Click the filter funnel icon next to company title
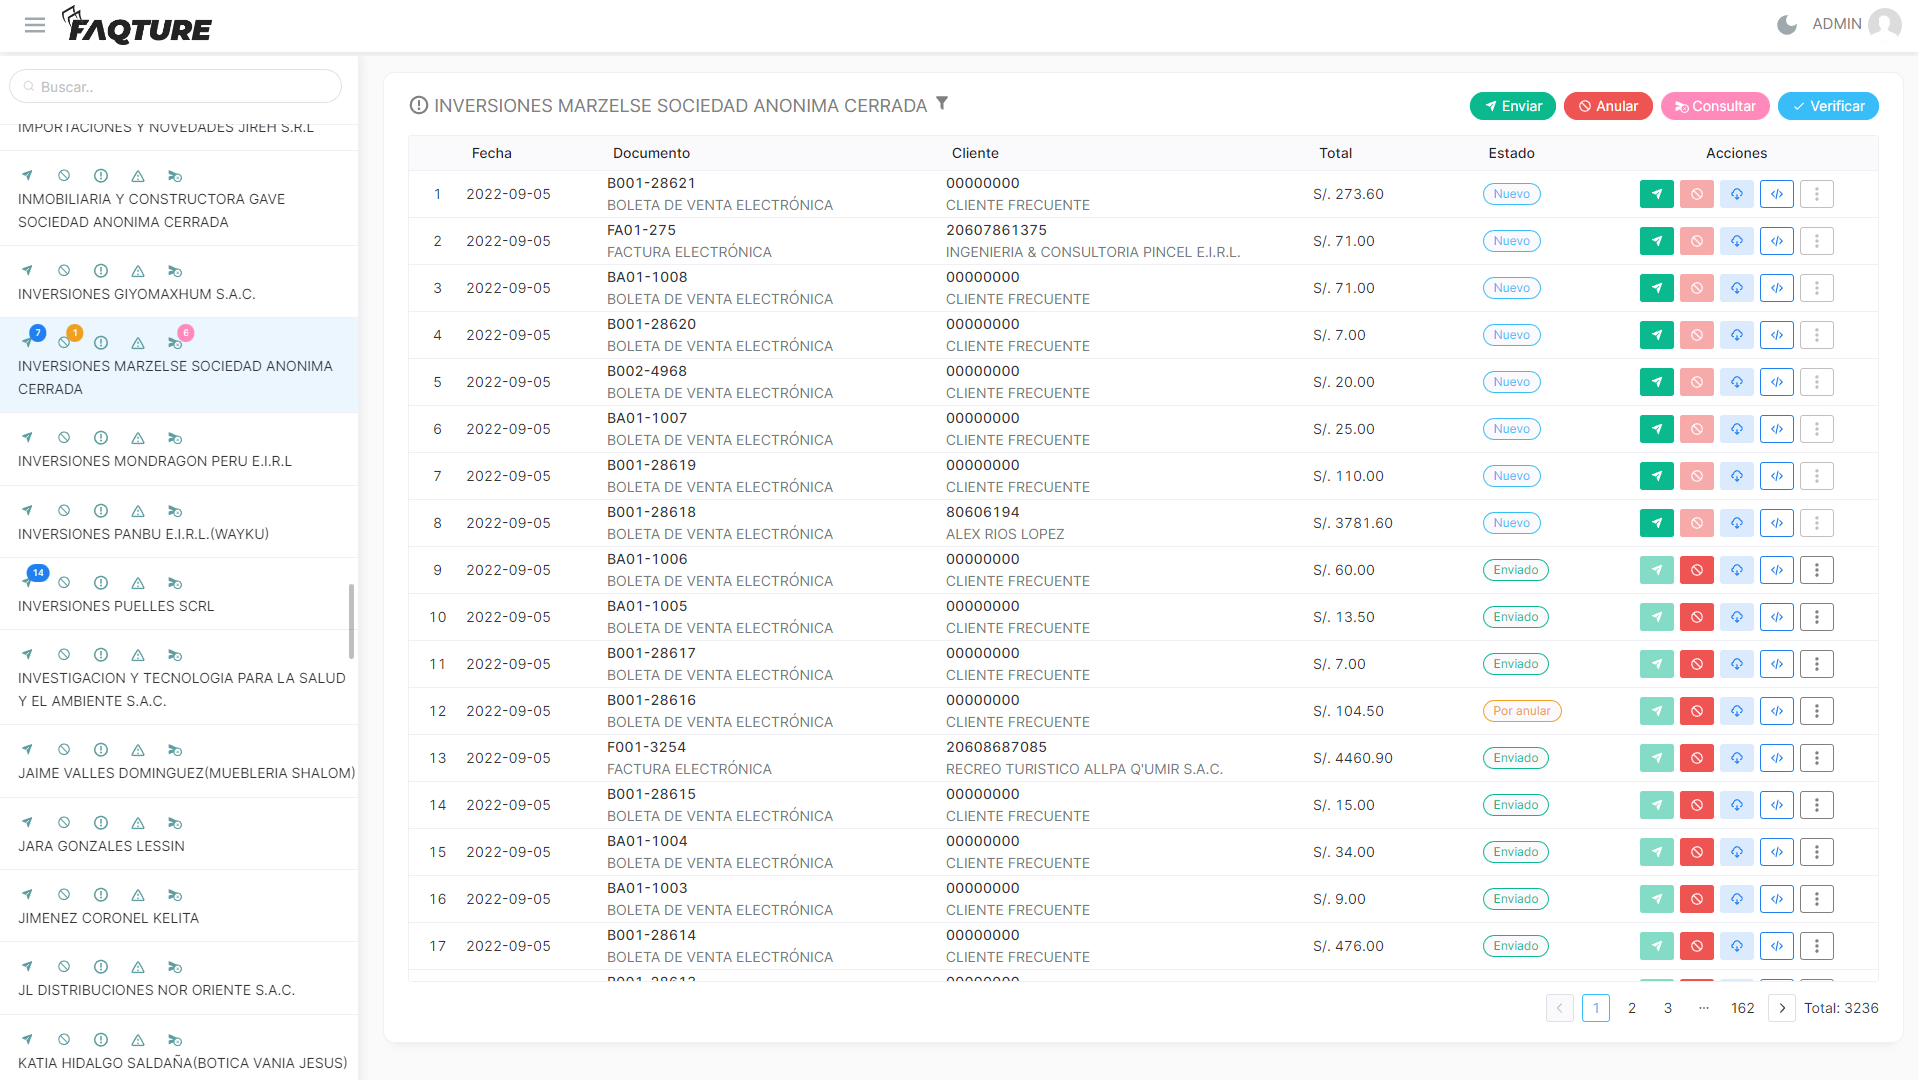Screen dimensions: 1918x1080 click(x=941, y=104)
